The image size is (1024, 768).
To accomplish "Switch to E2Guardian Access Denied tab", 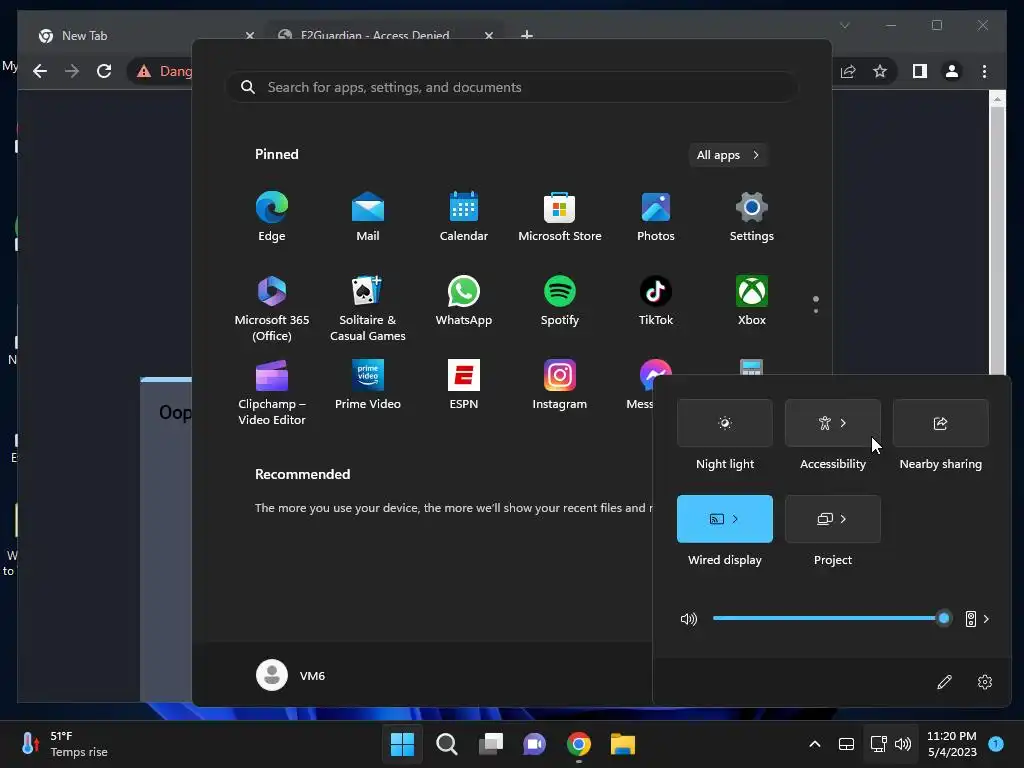I will click(385, 35).
